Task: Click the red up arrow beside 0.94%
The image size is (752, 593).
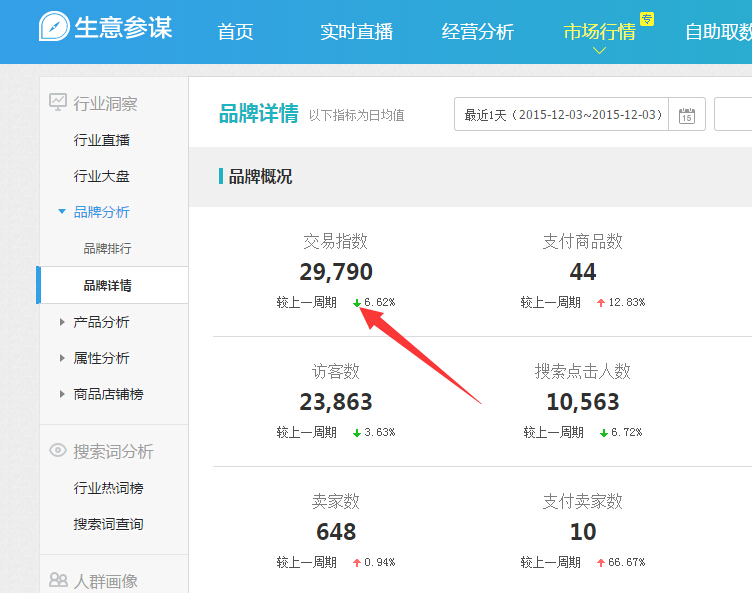Action: point(357,562)
